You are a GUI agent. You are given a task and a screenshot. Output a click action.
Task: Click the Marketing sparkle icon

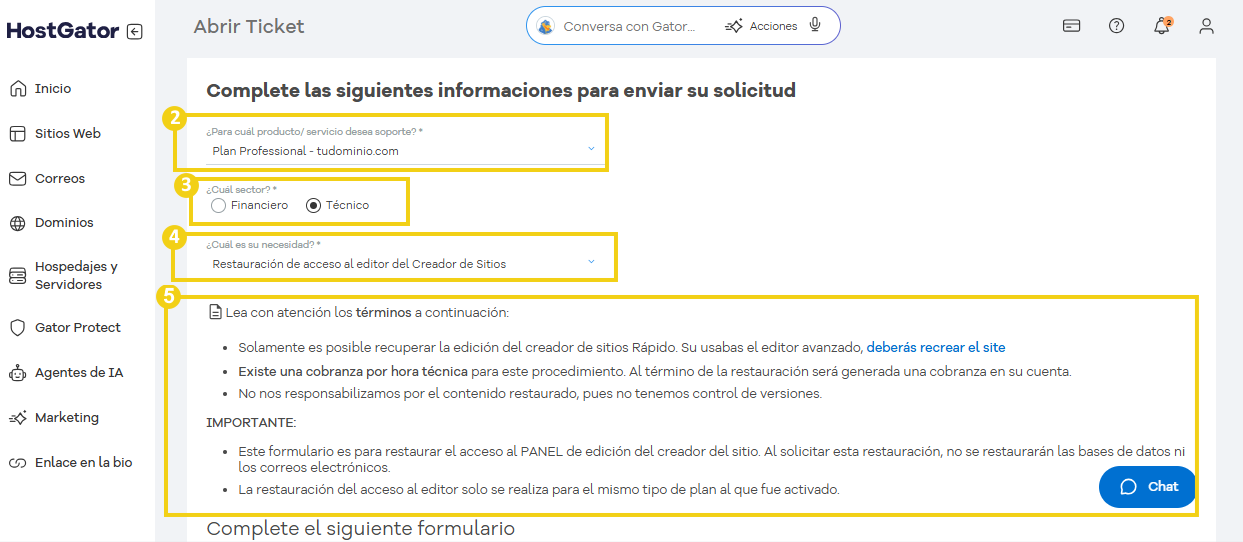pos(17,418)
